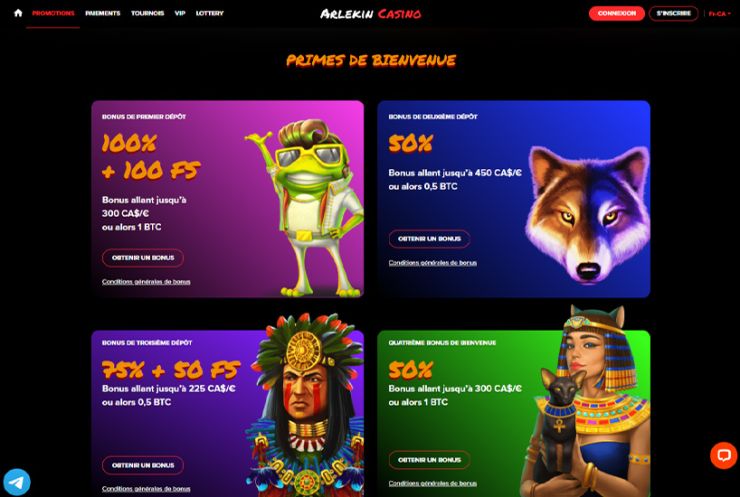The height and width of the screenshot is (497, 740).
Task: Open second deposit bonus conditions link
Action: pyautogui.click(x=433, y=263)
